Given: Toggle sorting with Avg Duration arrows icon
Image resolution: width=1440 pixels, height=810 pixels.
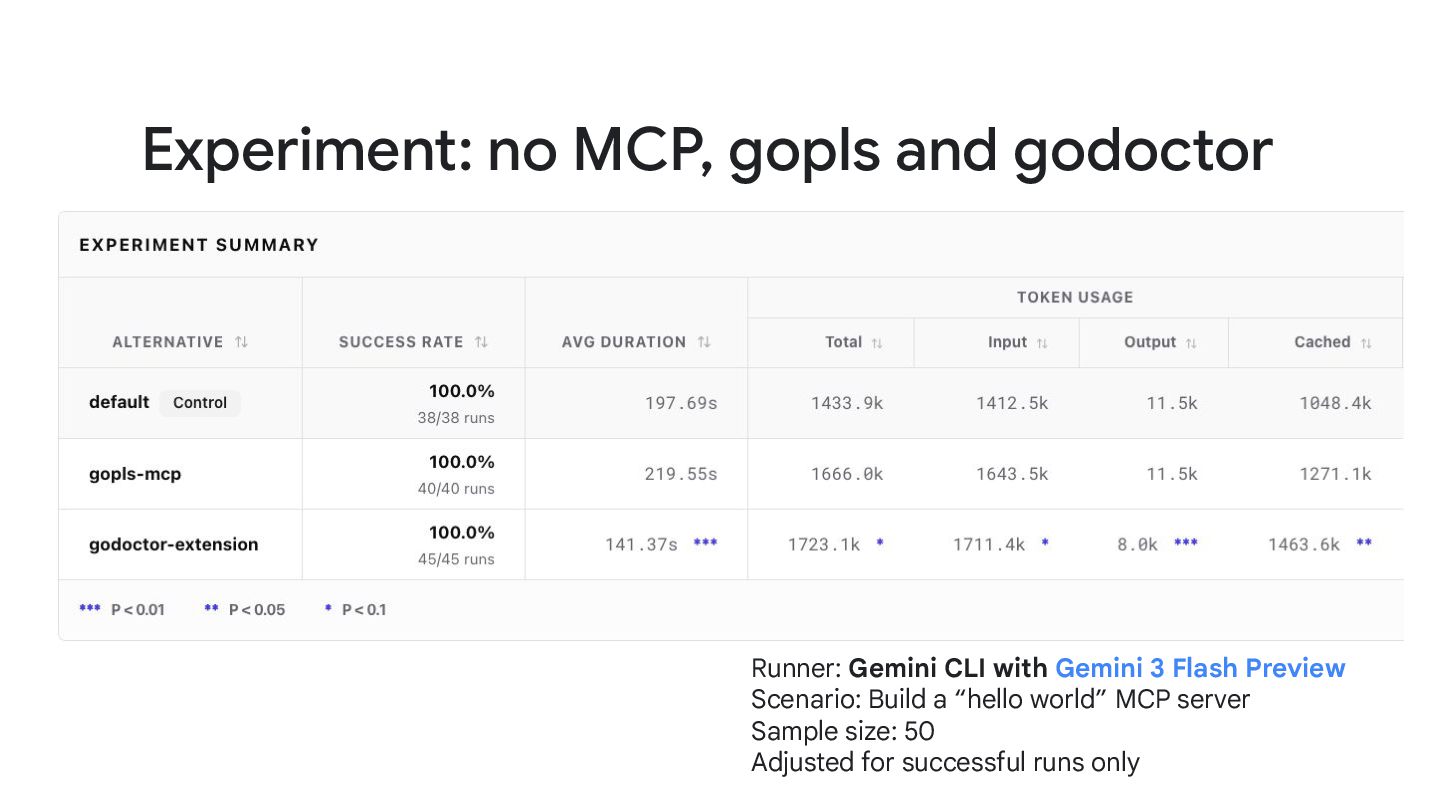Looking at the screenshot, I should tap(704, 342).
